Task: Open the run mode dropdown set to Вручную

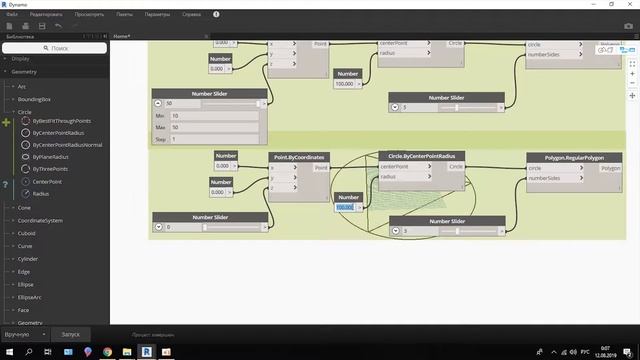Action: (25, 334)
